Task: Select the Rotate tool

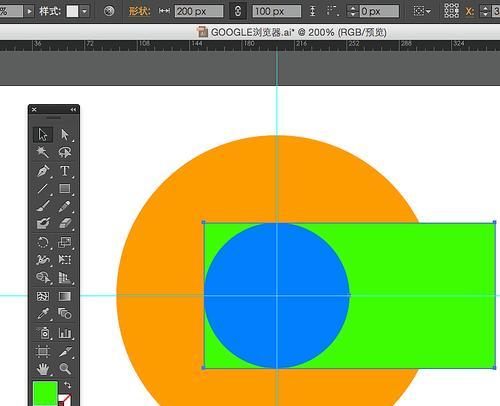Action: [43, 242]
